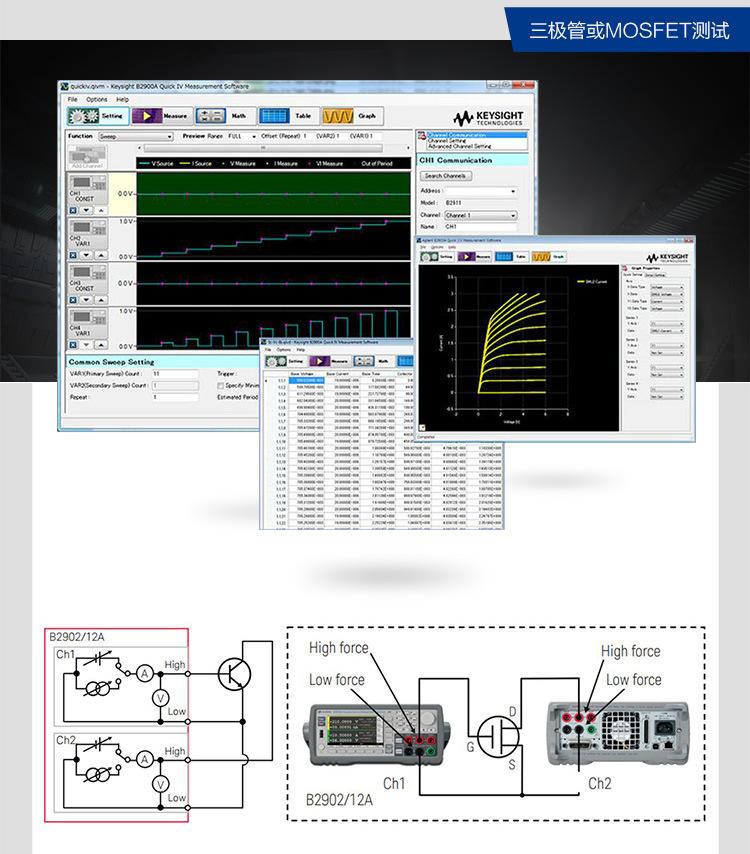The width and height of the screenshot is (750, 854).
Task: Open the Setting view with gear icon
Action: 97,116
